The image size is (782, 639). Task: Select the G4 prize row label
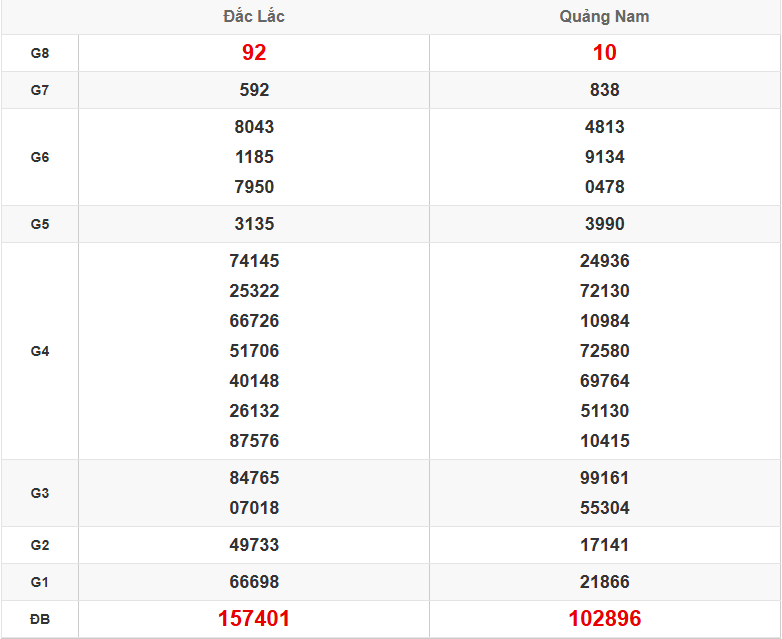pyautogui.click(x=40, y=351)
